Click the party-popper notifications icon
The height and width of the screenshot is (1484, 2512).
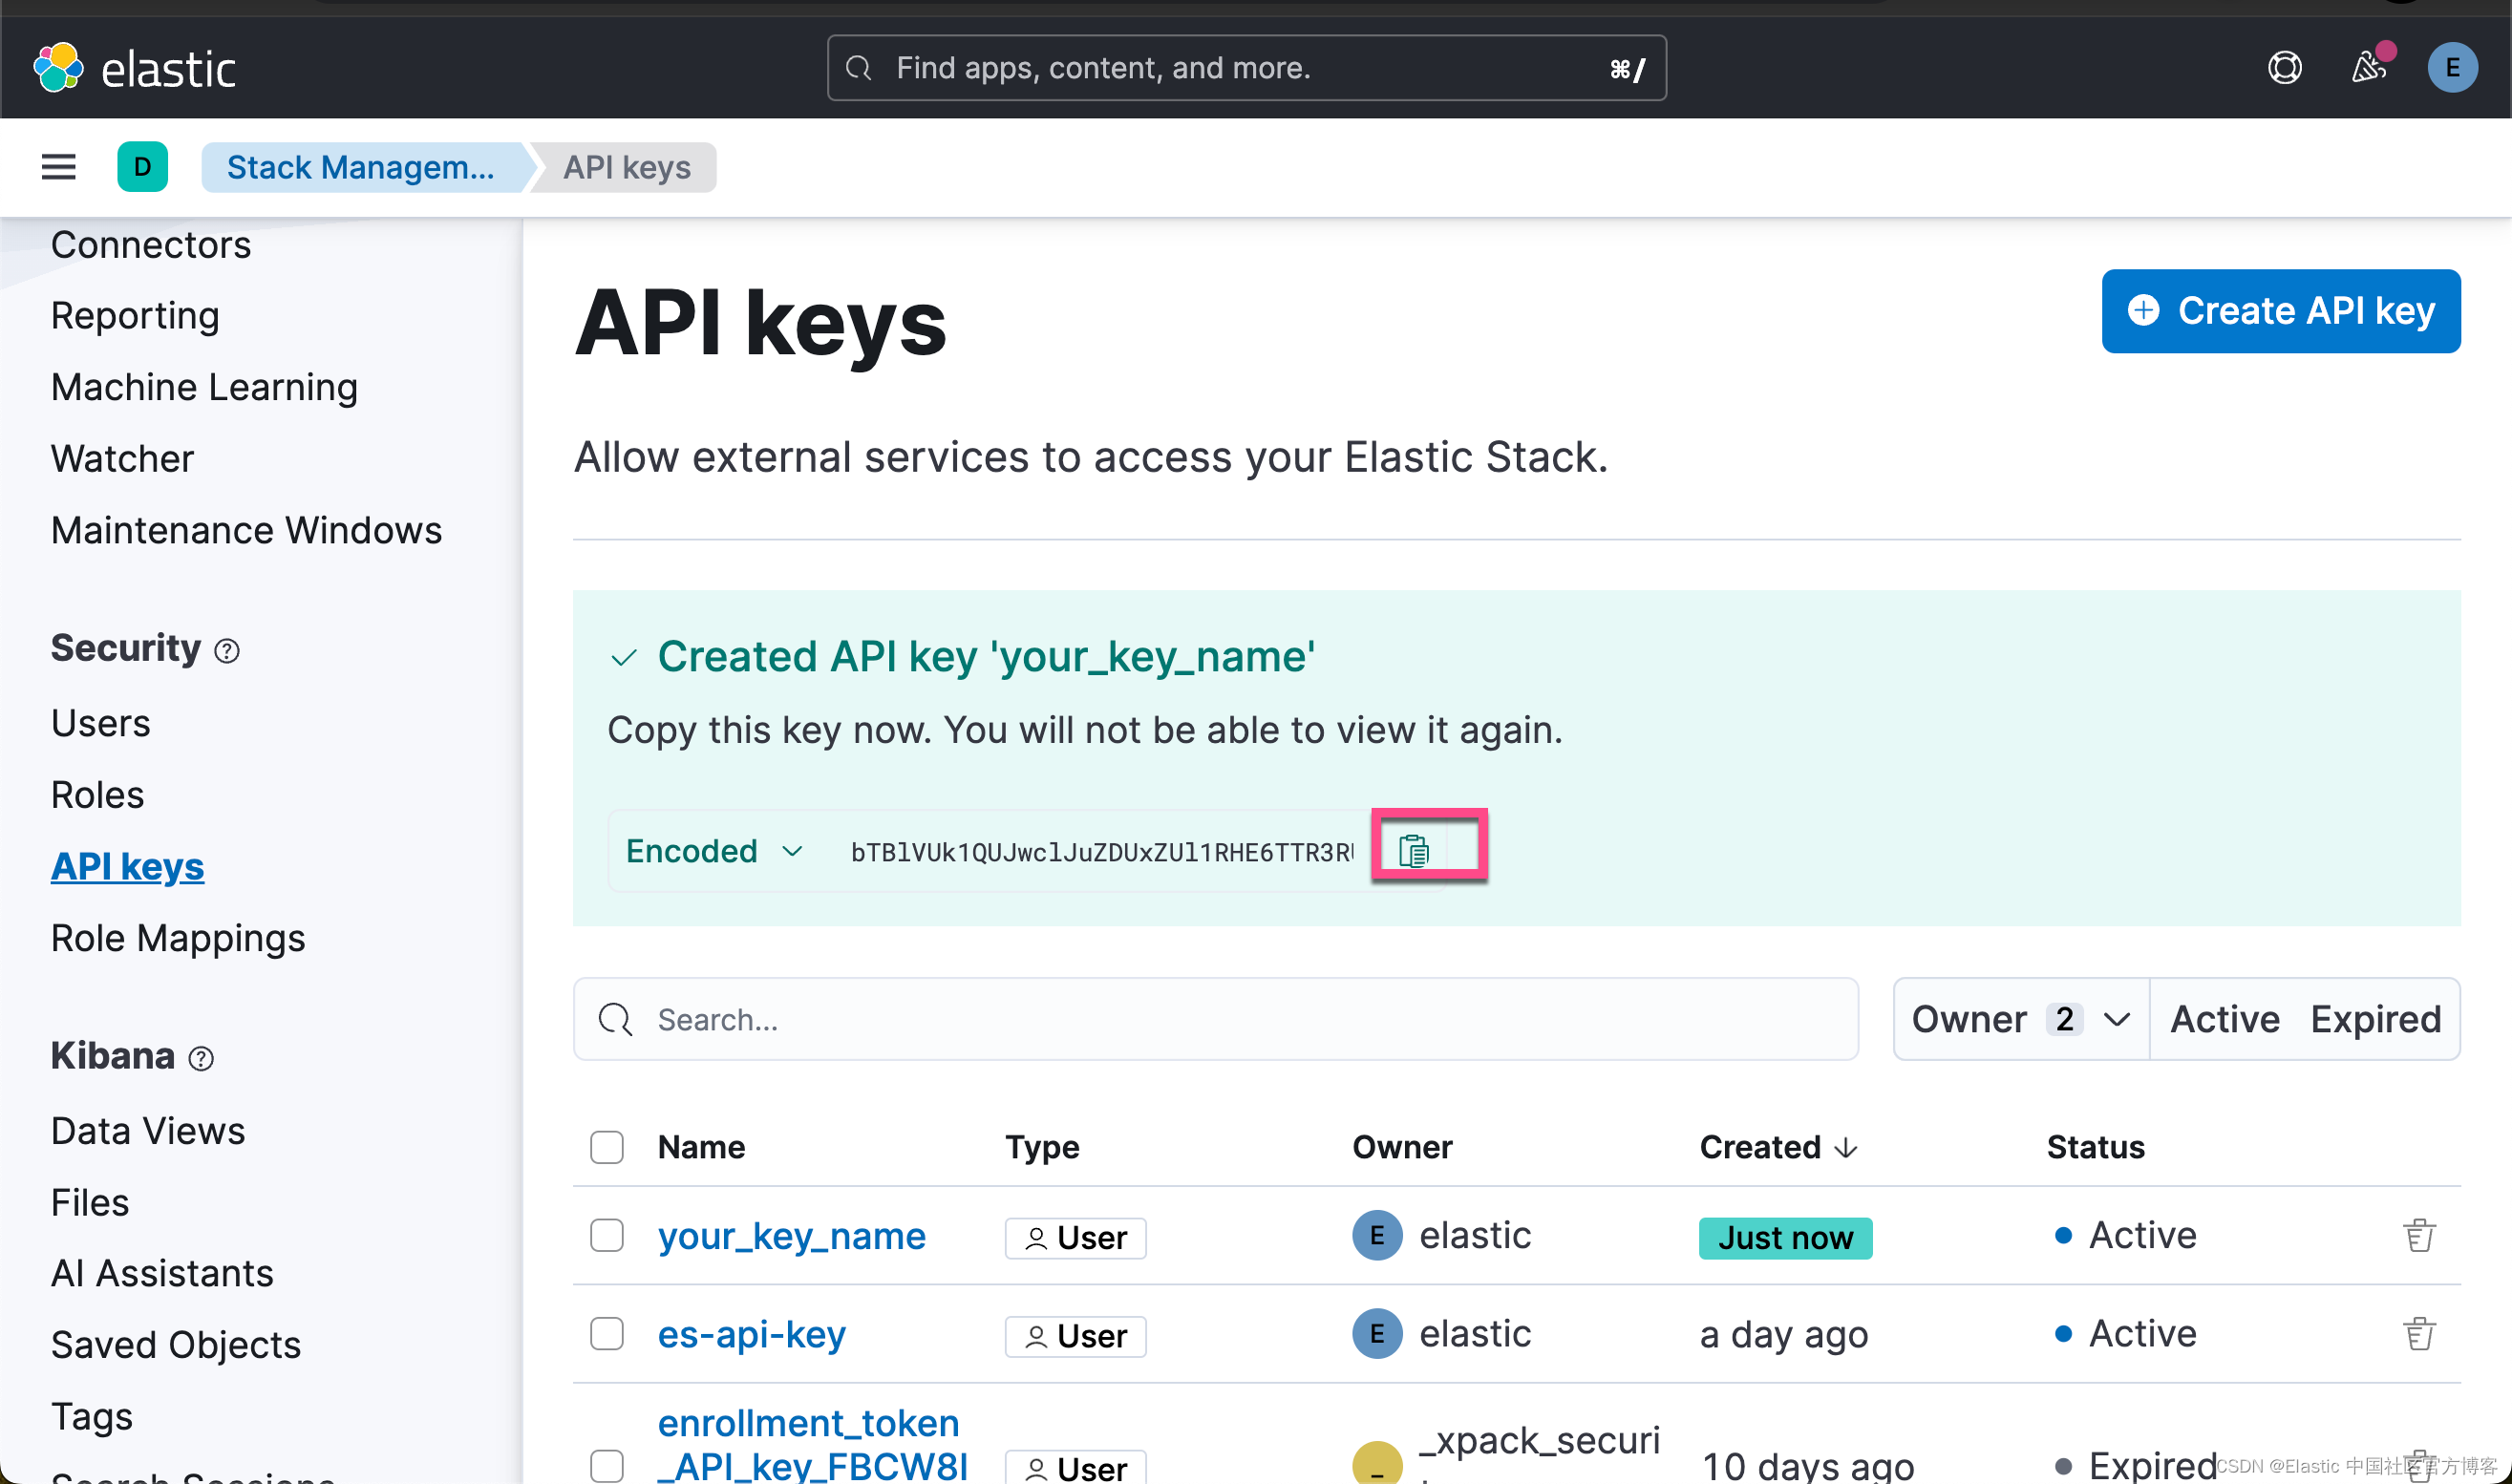(2368, 66)
